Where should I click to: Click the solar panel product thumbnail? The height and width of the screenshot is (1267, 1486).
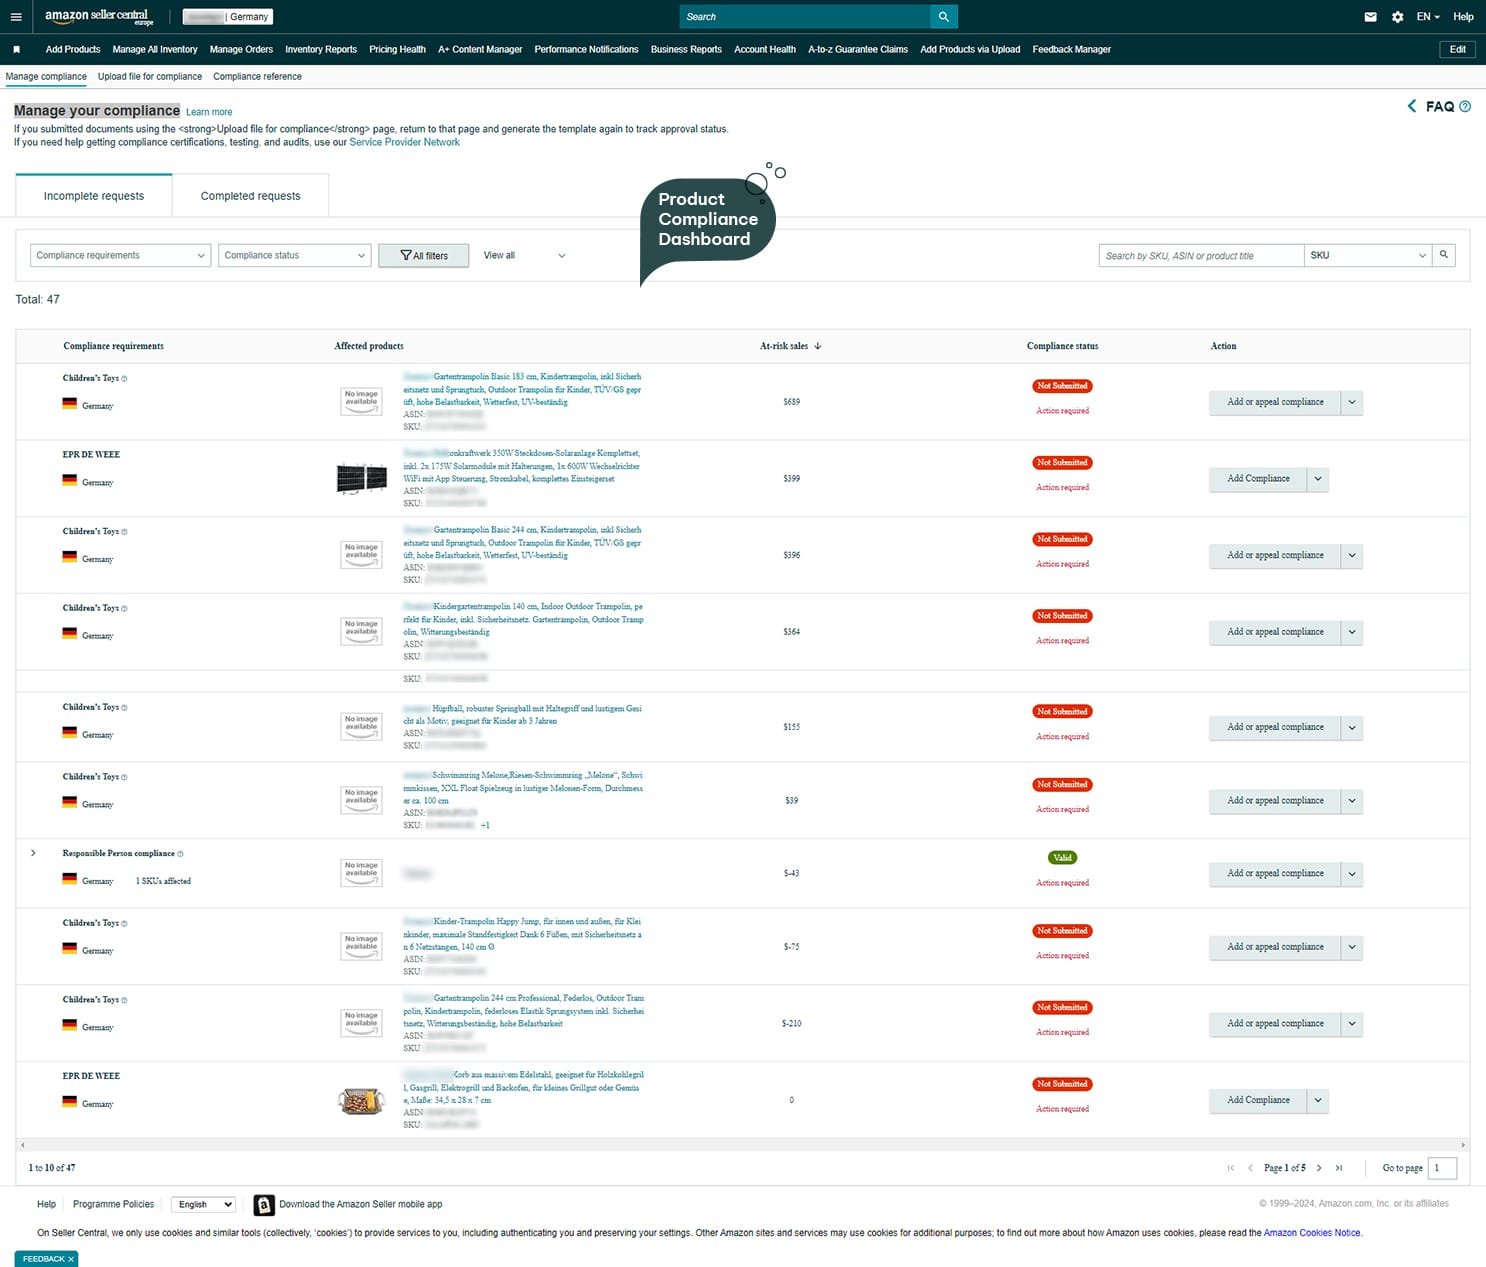coord(361,479)
